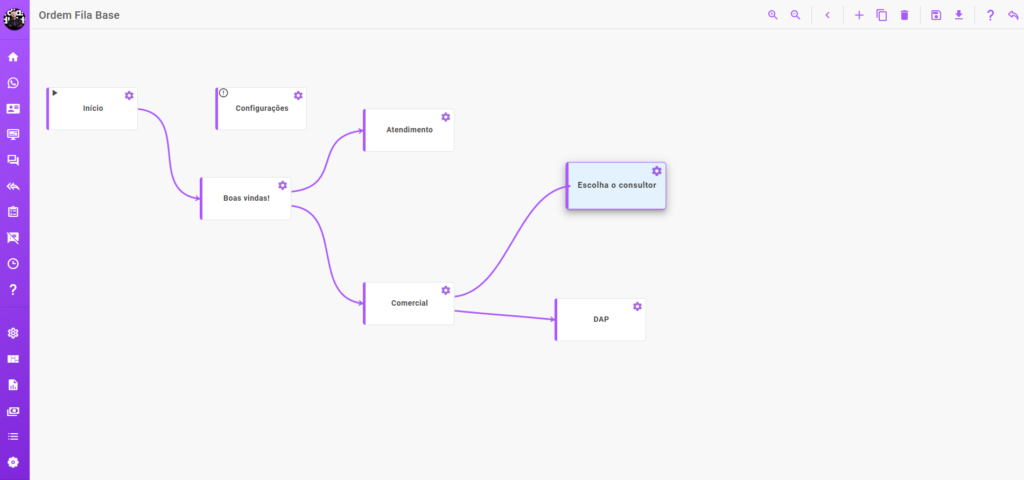Click the add new block plus icon
Viewport: 1024px width, 480px height.
pos(859,15)
